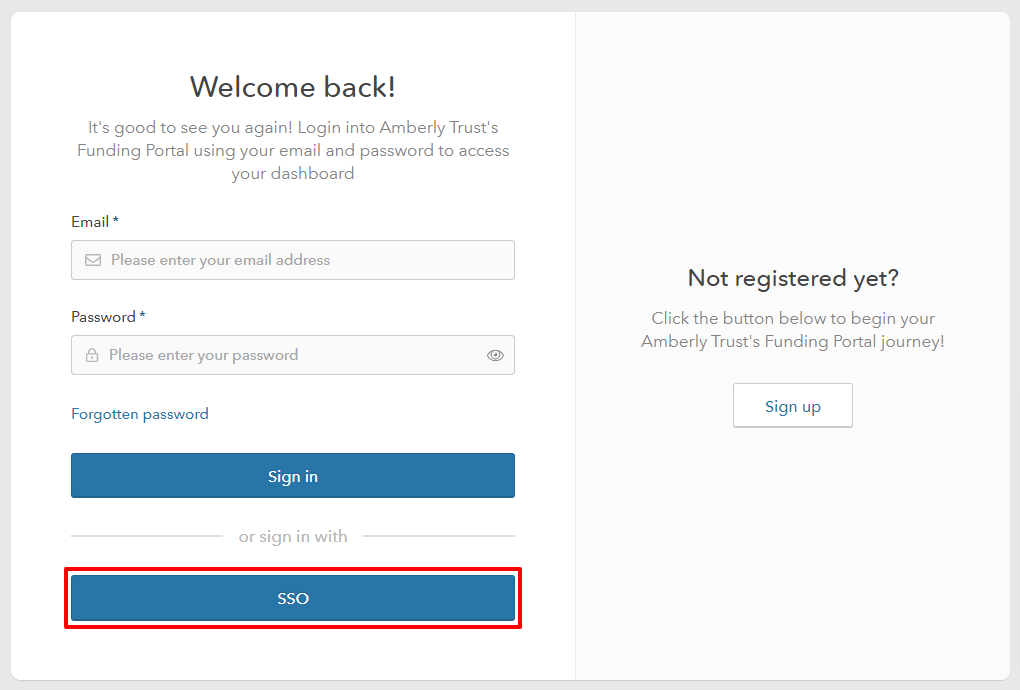
Task: Click the Not registered yet? heading
Action: tap(793, 278)
